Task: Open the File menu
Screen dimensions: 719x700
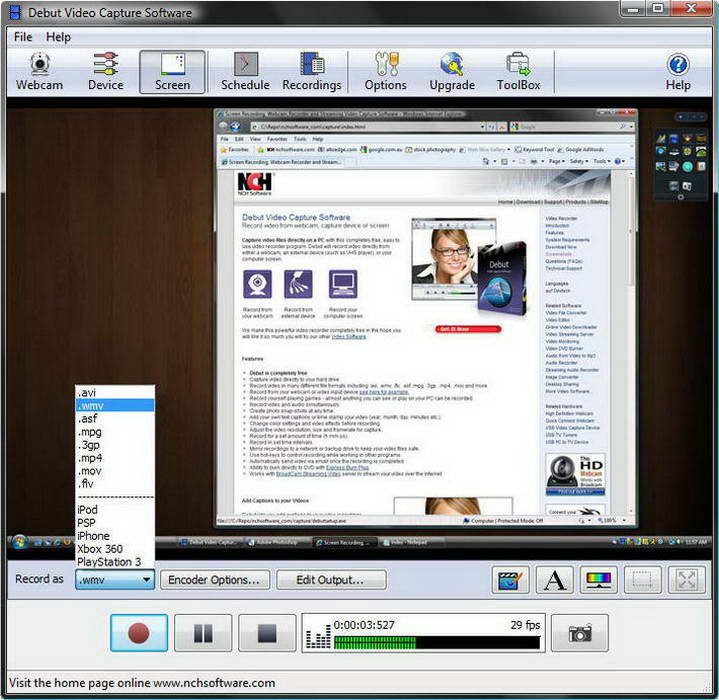Action: [x=23, y=37]
